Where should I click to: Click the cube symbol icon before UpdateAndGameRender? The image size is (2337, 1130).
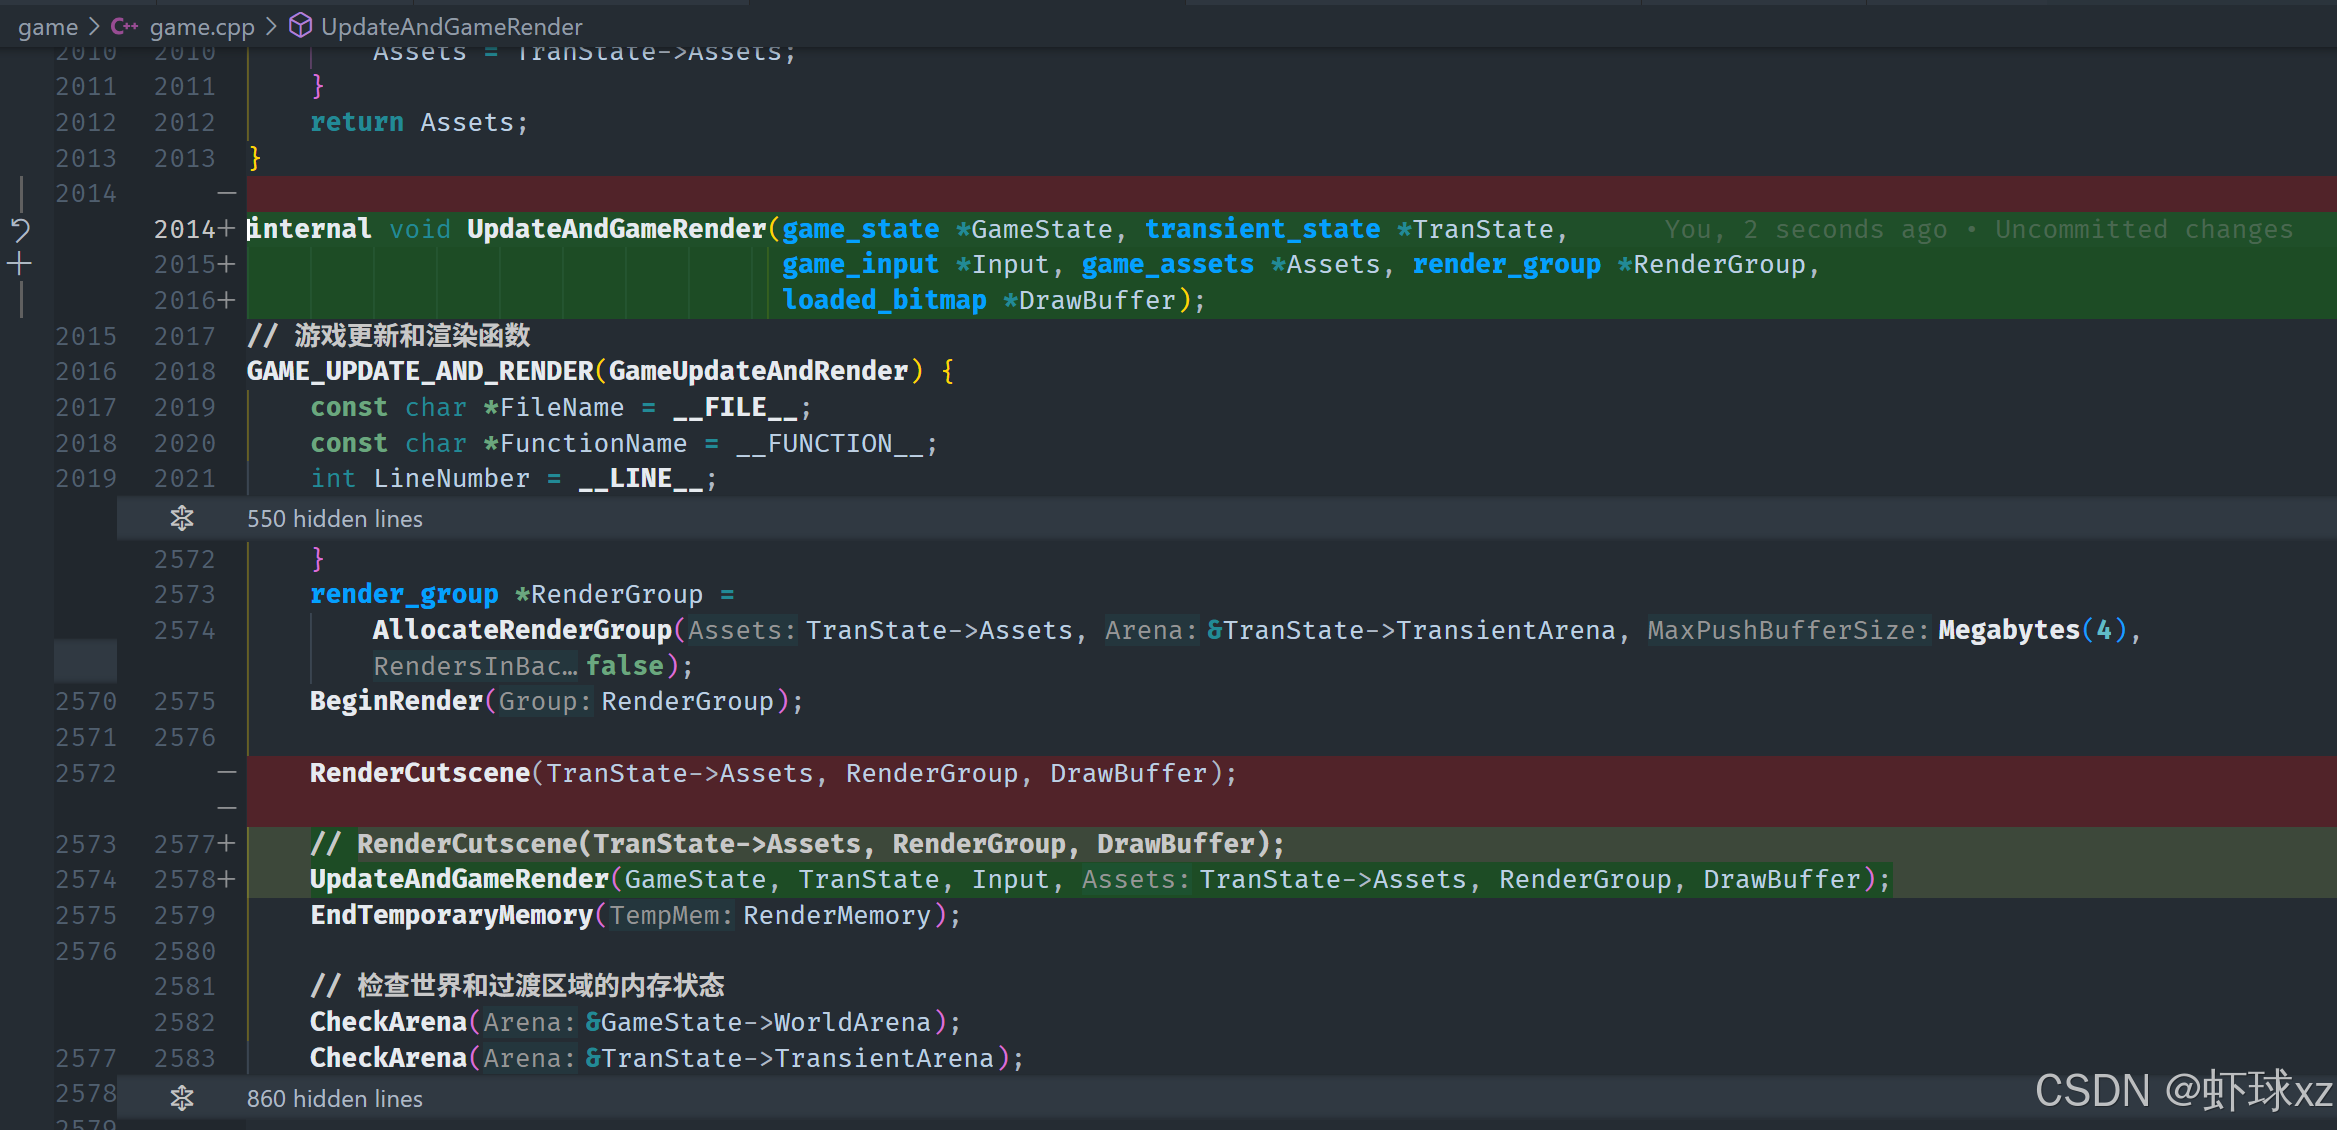pyautogui.click(x=300, y=26)
